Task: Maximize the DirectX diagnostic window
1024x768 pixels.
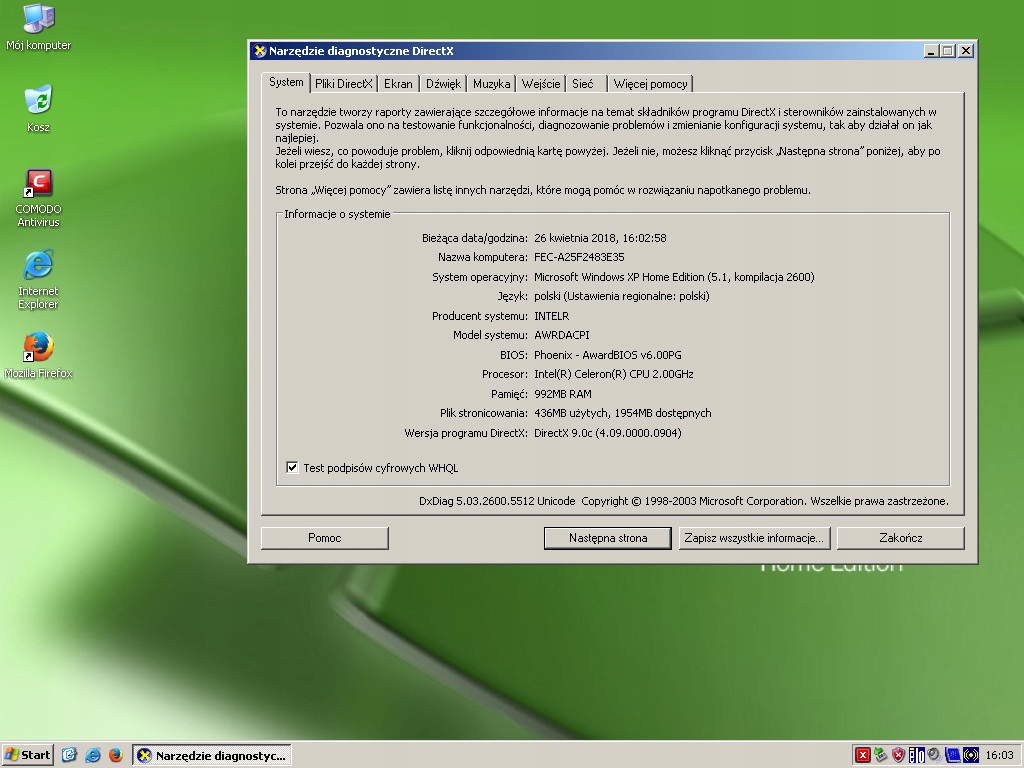Action: coord(948,51)
